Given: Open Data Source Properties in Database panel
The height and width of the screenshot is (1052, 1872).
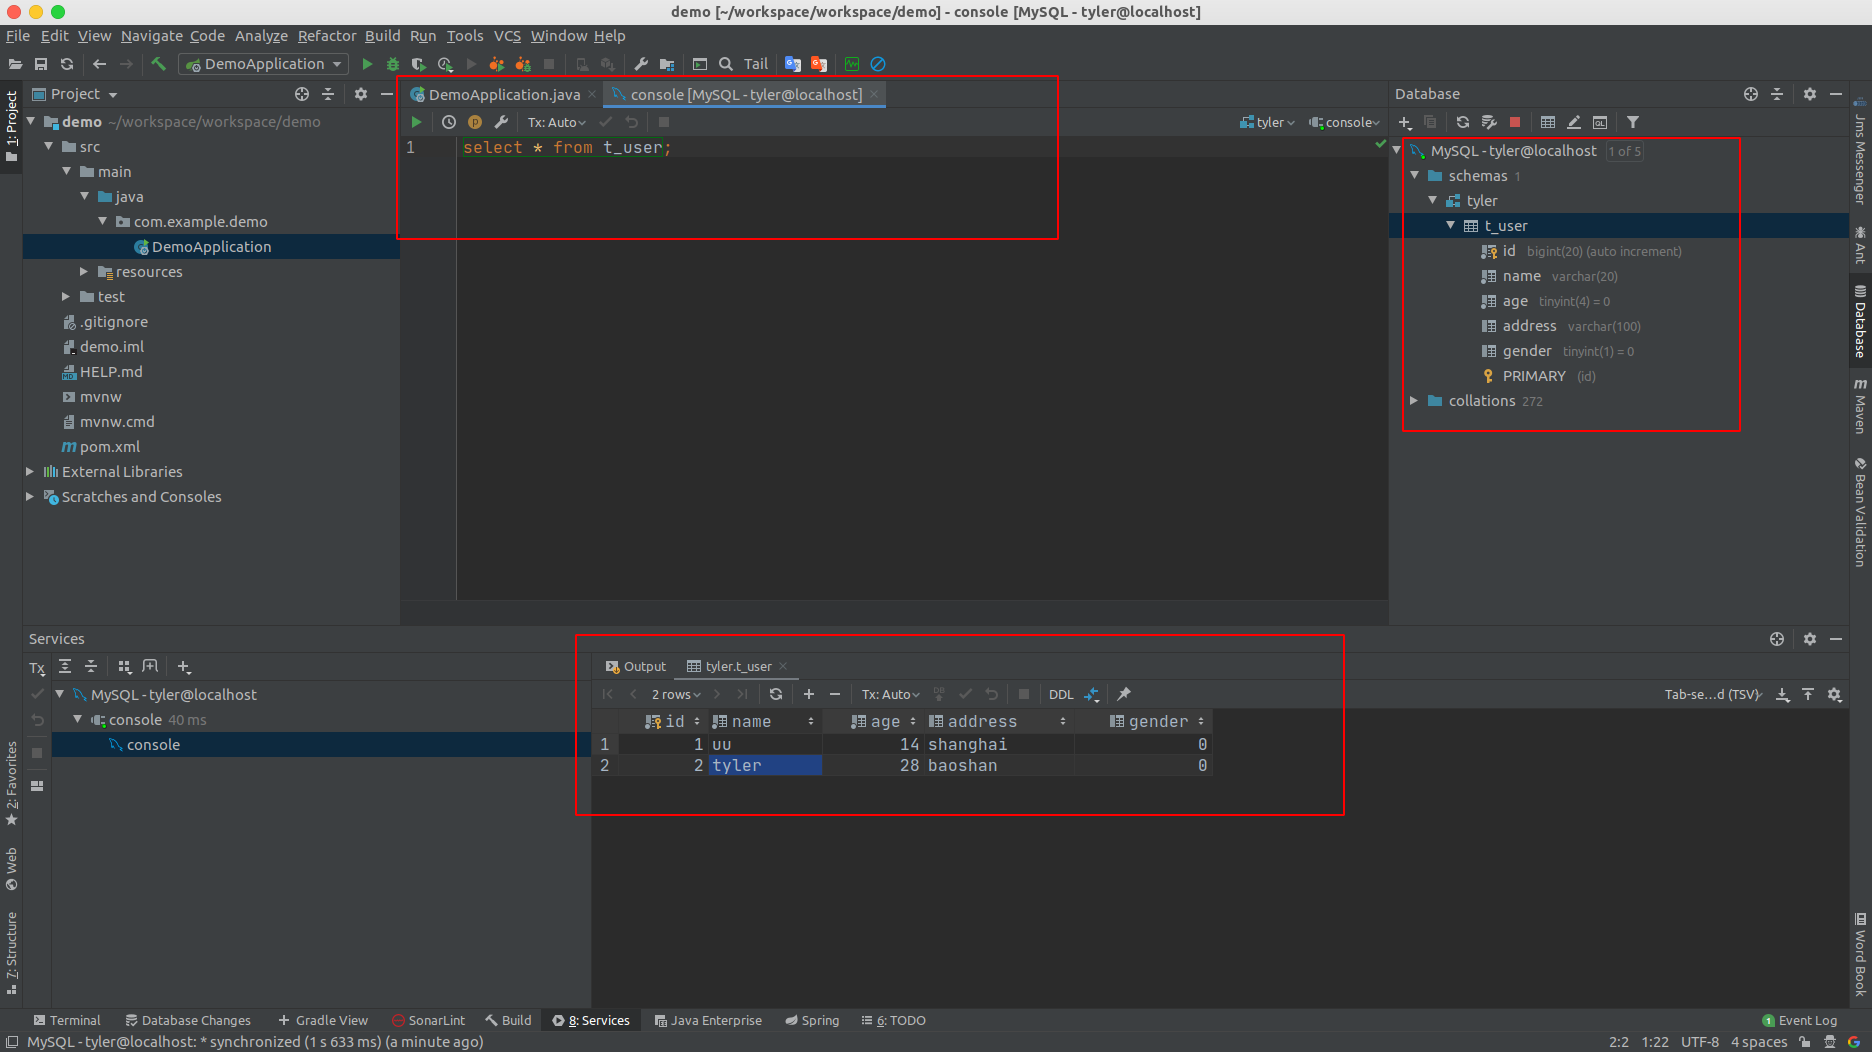Looking at the screenshot, I should click(1489, 121).
